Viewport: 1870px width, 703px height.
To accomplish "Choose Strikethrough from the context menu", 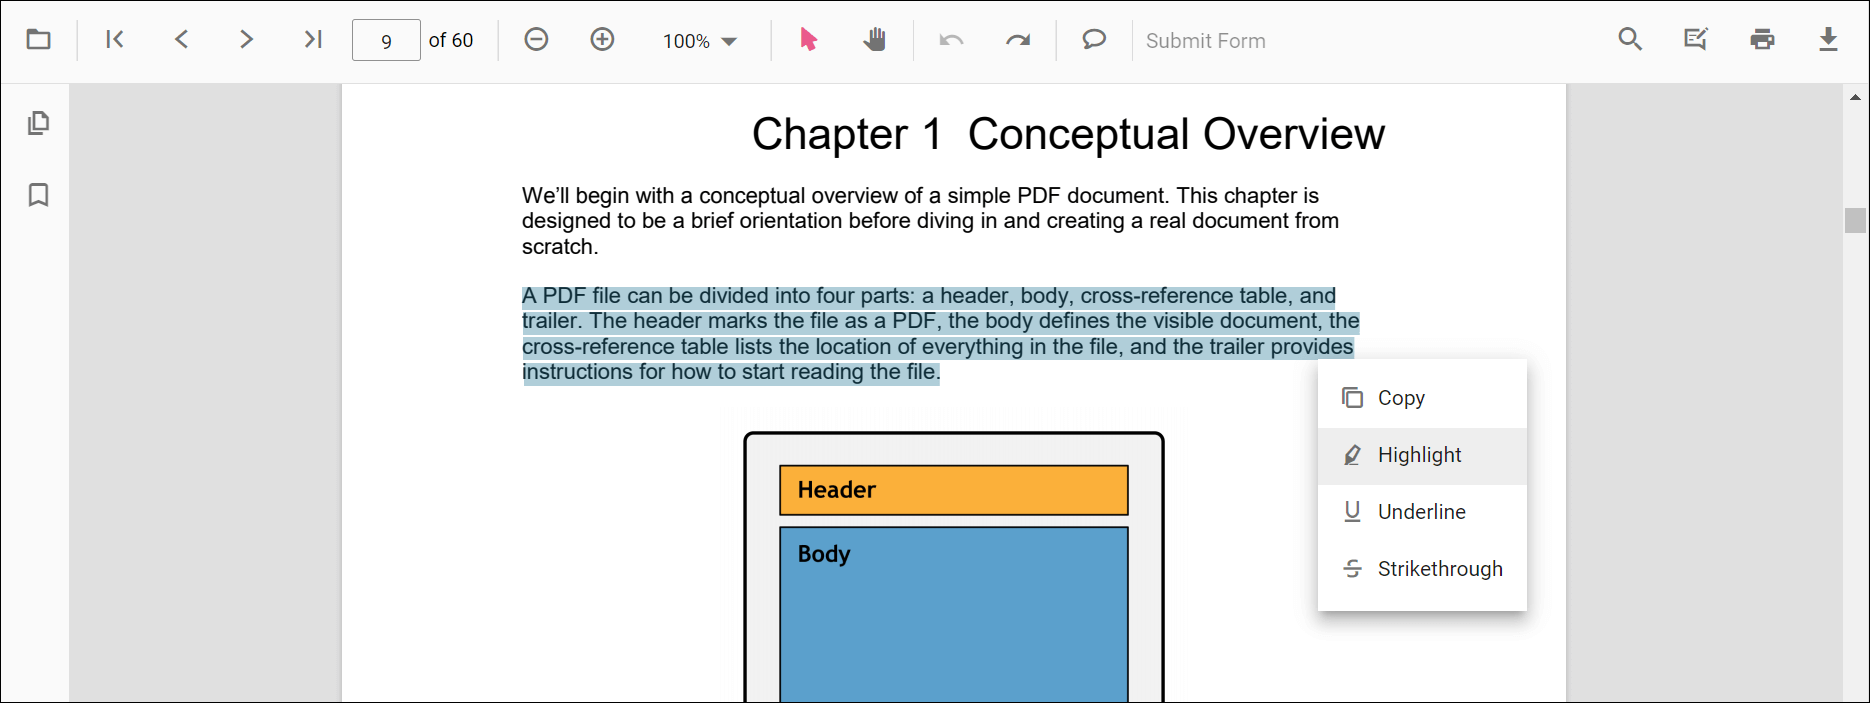I will coord(1422,569).
